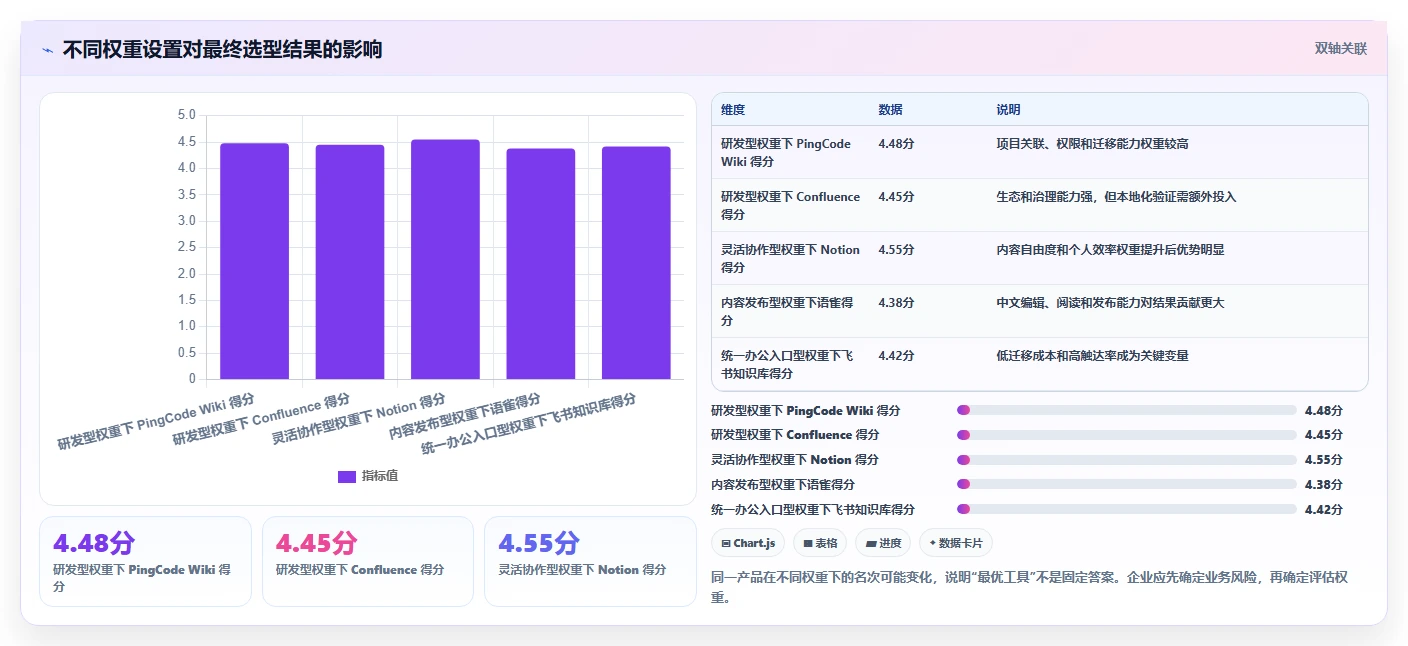Click the progress label 内容发布型权重下语雀得分

[x=782, y=485]
